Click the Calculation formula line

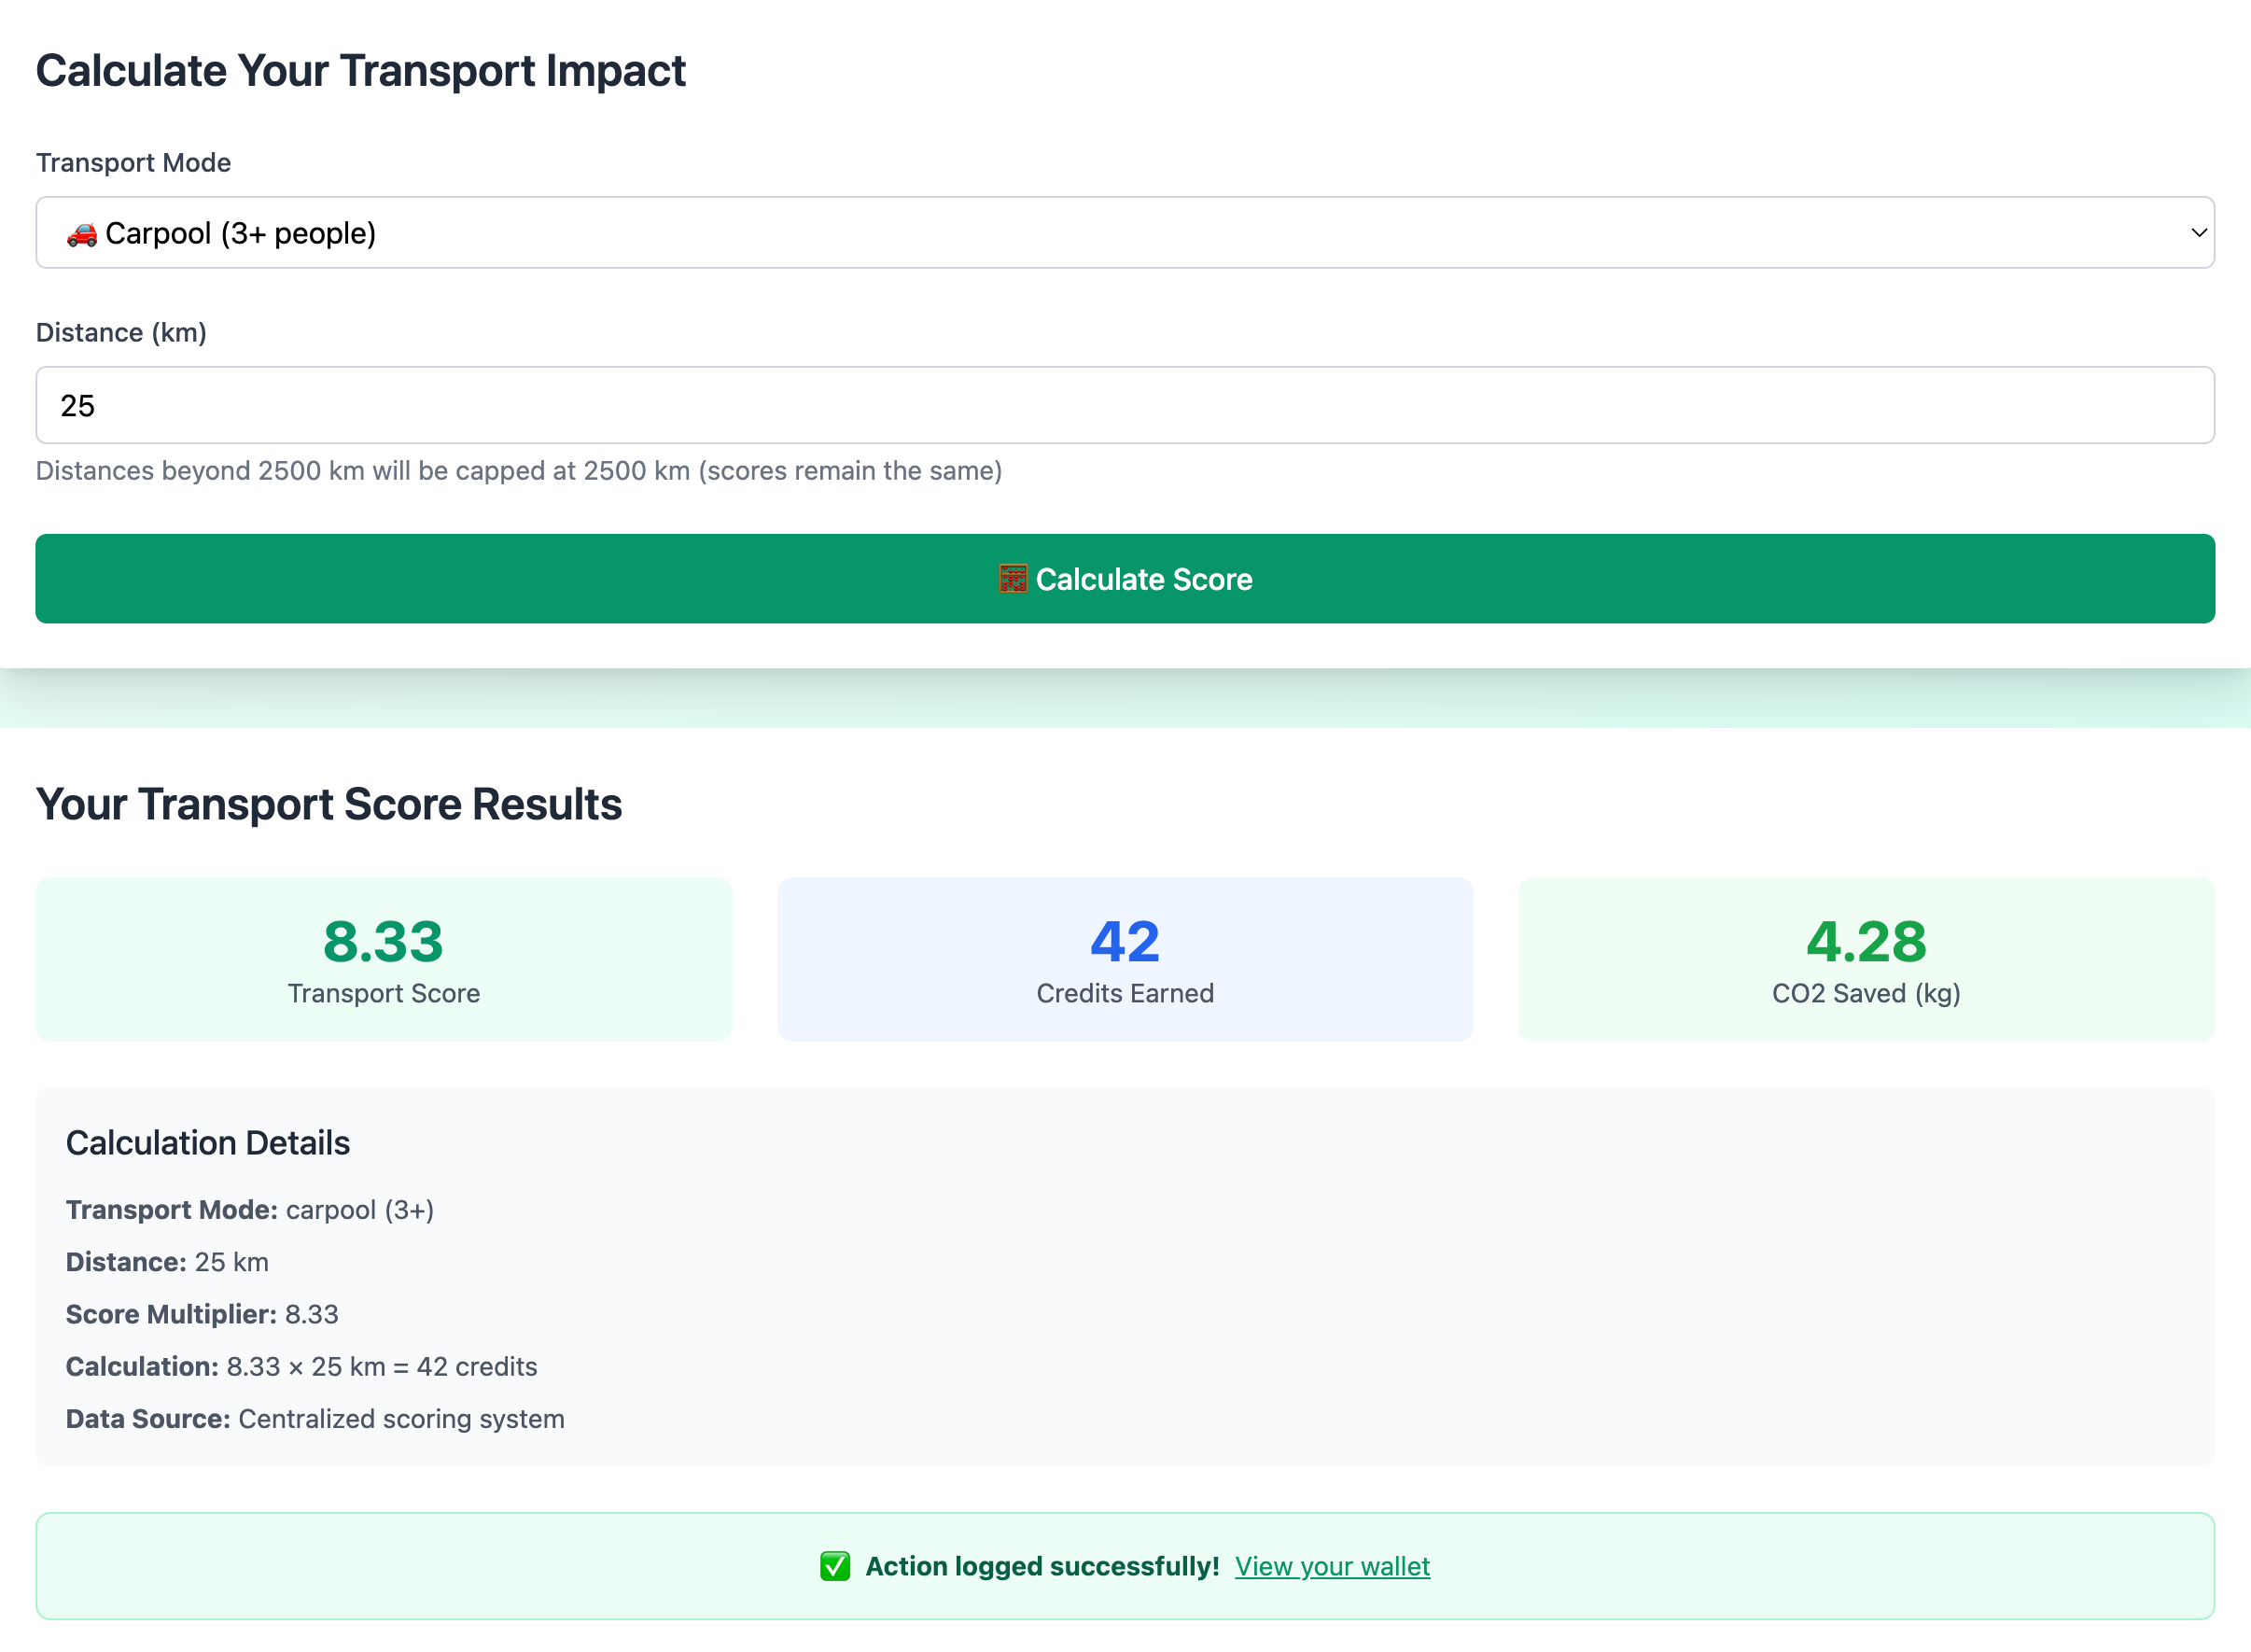pyautogui.click(x=301, y=1366)
